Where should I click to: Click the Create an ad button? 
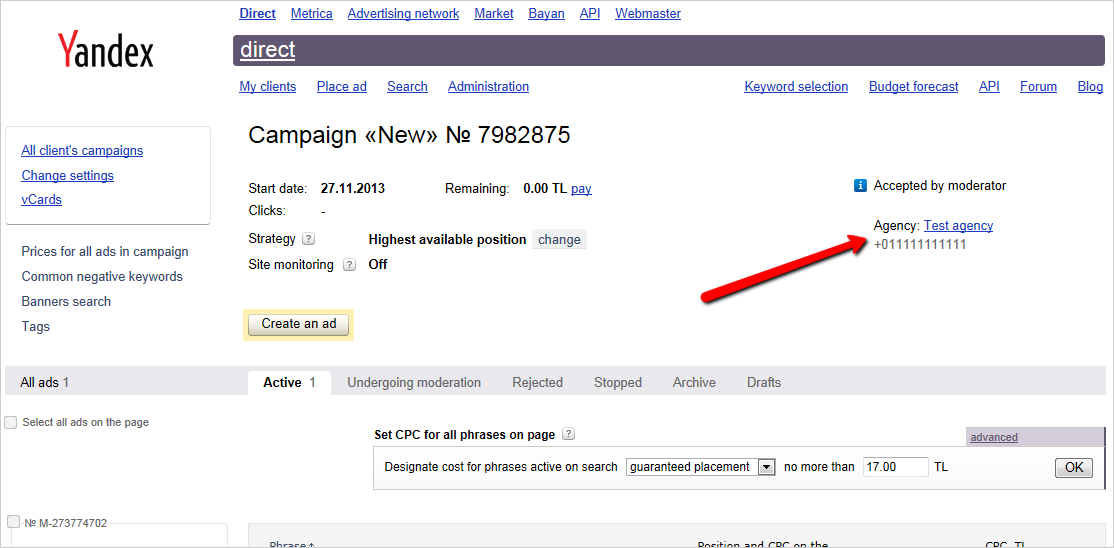click(x=298, y=324)
